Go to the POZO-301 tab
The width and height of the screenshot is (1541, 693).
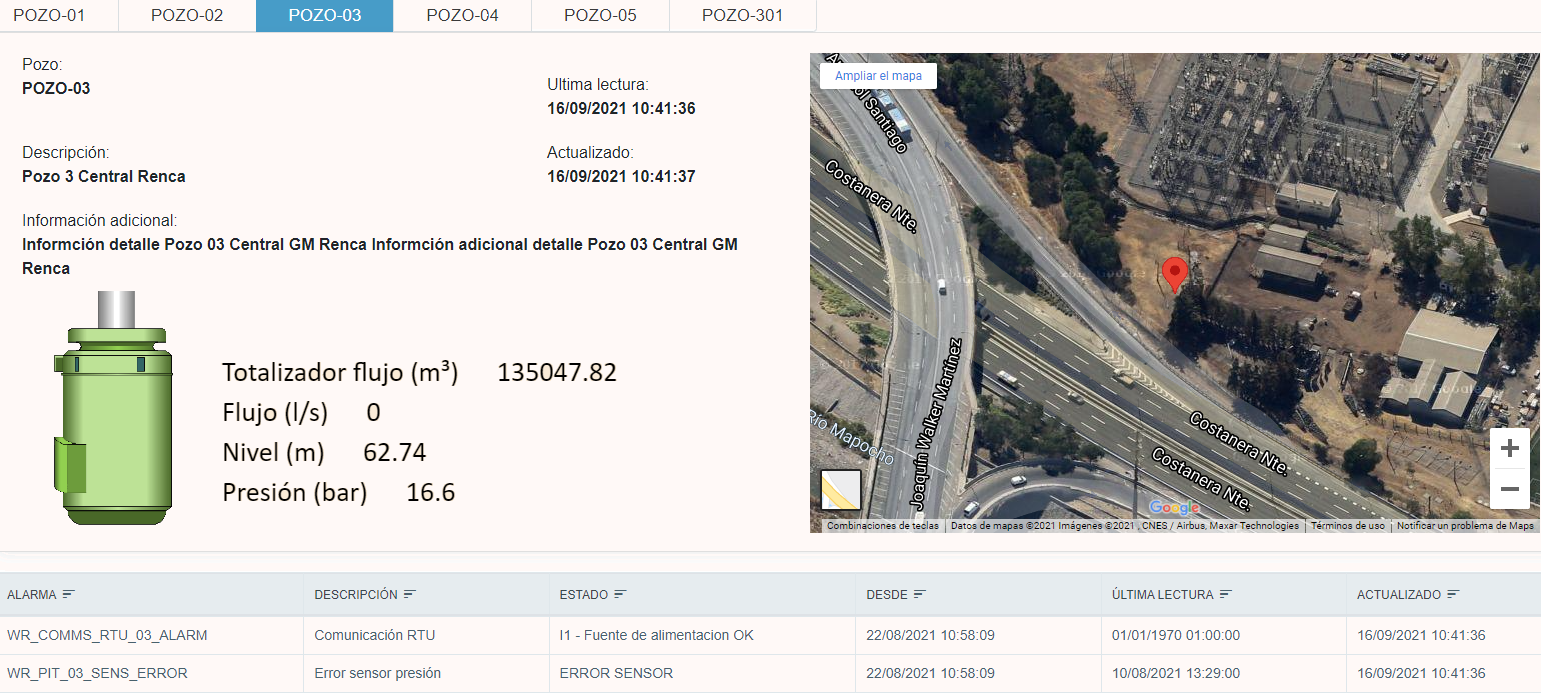(x=742, y=15)
